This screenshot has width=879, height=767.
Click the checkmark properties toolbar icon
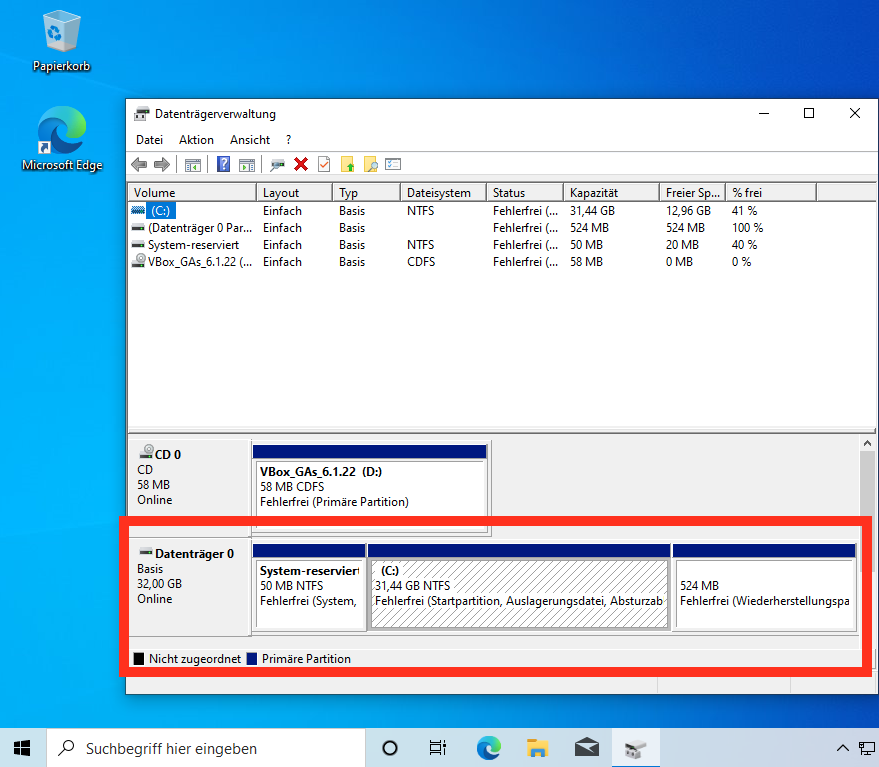coord(324,164)
